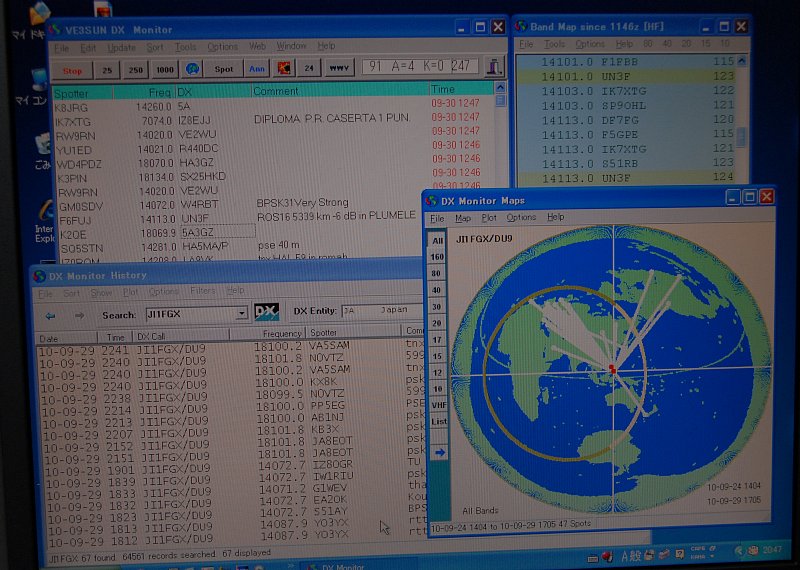Screen dimensions: 800x570
Task: Click the List button in Maps sidebar
Action: click(438, 422)
